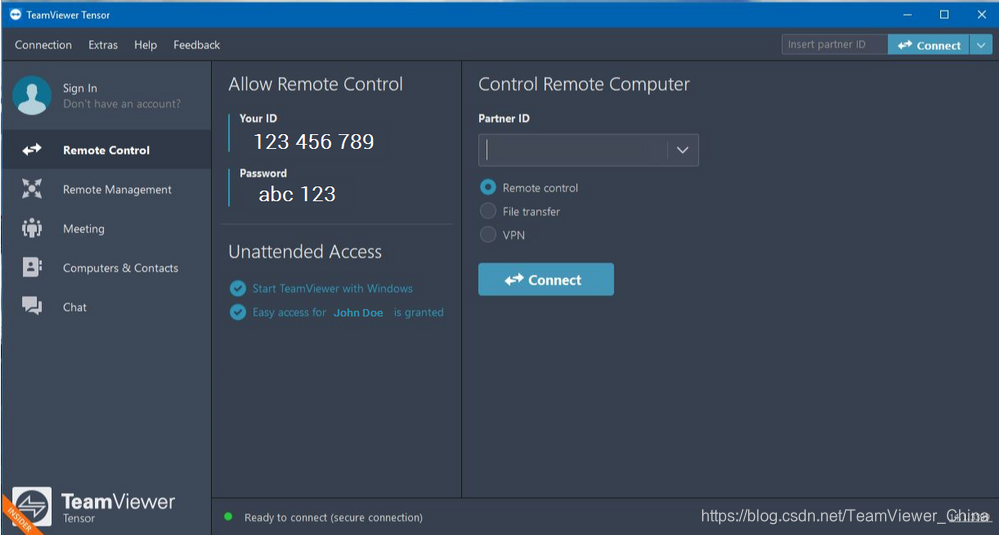
Task: Click the Meeting people sidebar icon
Action: 32,228
